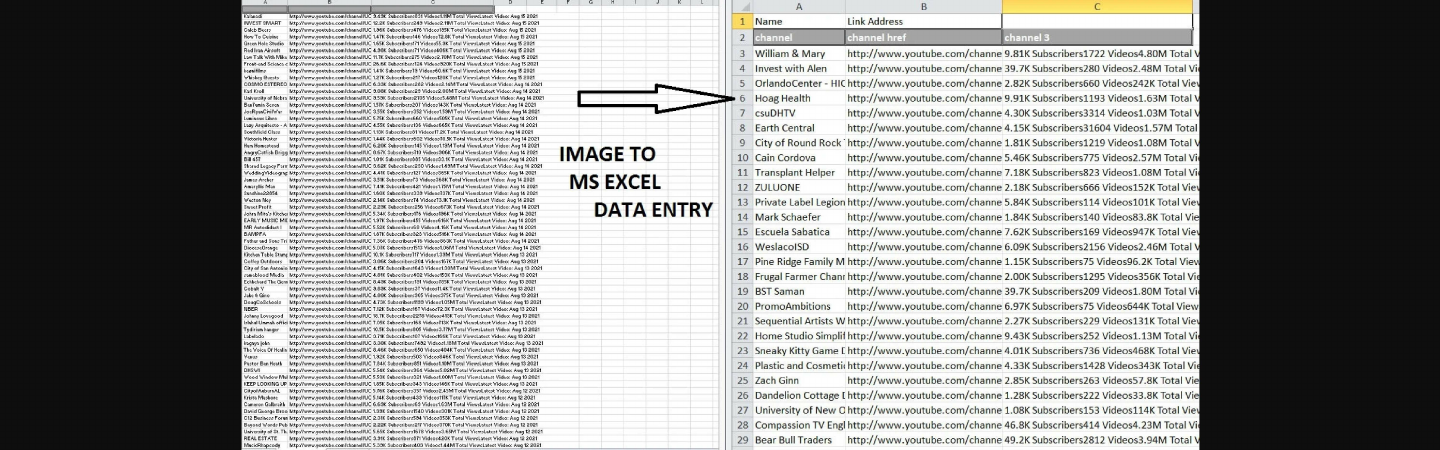Click the YouTube link cell in William & Mary row
The height and width of the screenshot is (450, 1440).
point(923,53)
